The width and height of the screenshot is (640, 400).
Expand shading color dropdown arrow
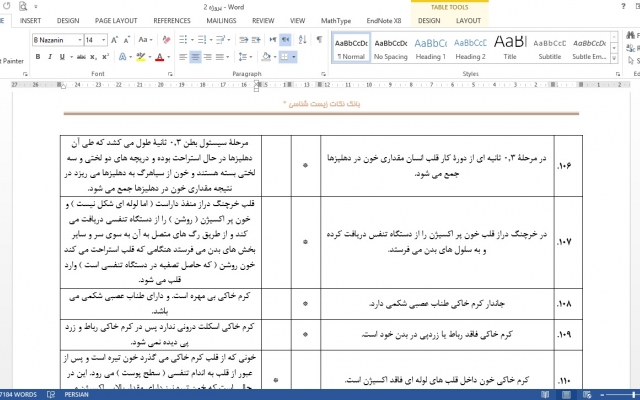275,57
